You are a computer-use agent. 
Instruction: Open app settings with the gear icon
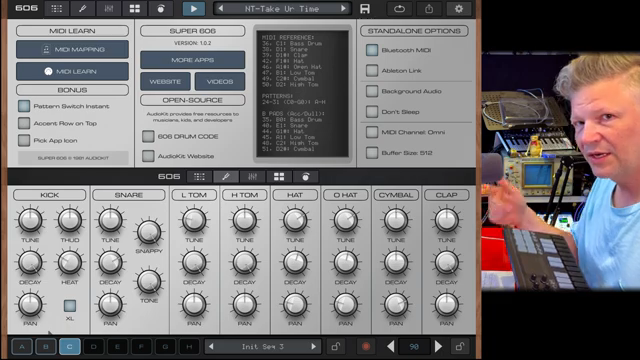click(x=459, y=9)
